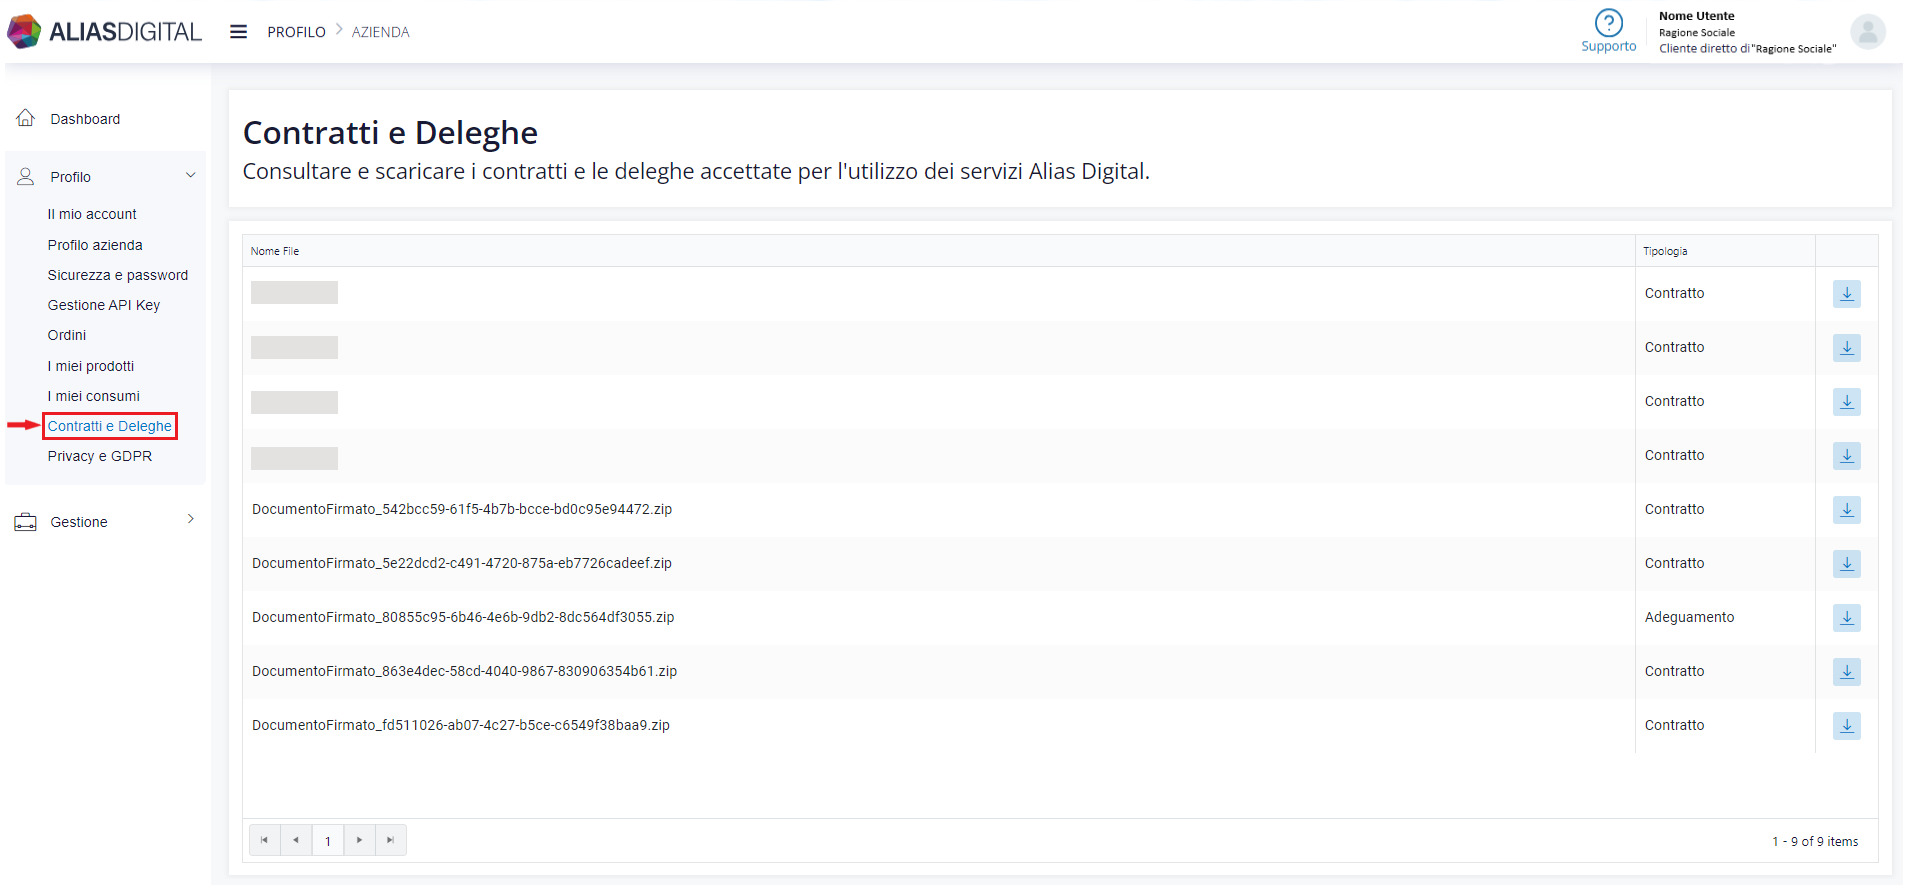Click the user avatar icon

coord(1867,32)
